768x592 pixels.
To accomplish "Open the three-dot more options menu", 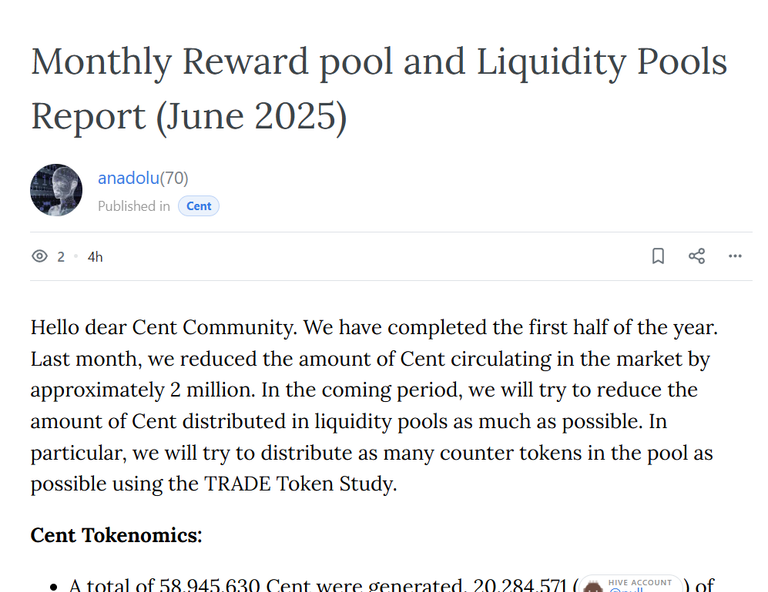I will point(735,256).
